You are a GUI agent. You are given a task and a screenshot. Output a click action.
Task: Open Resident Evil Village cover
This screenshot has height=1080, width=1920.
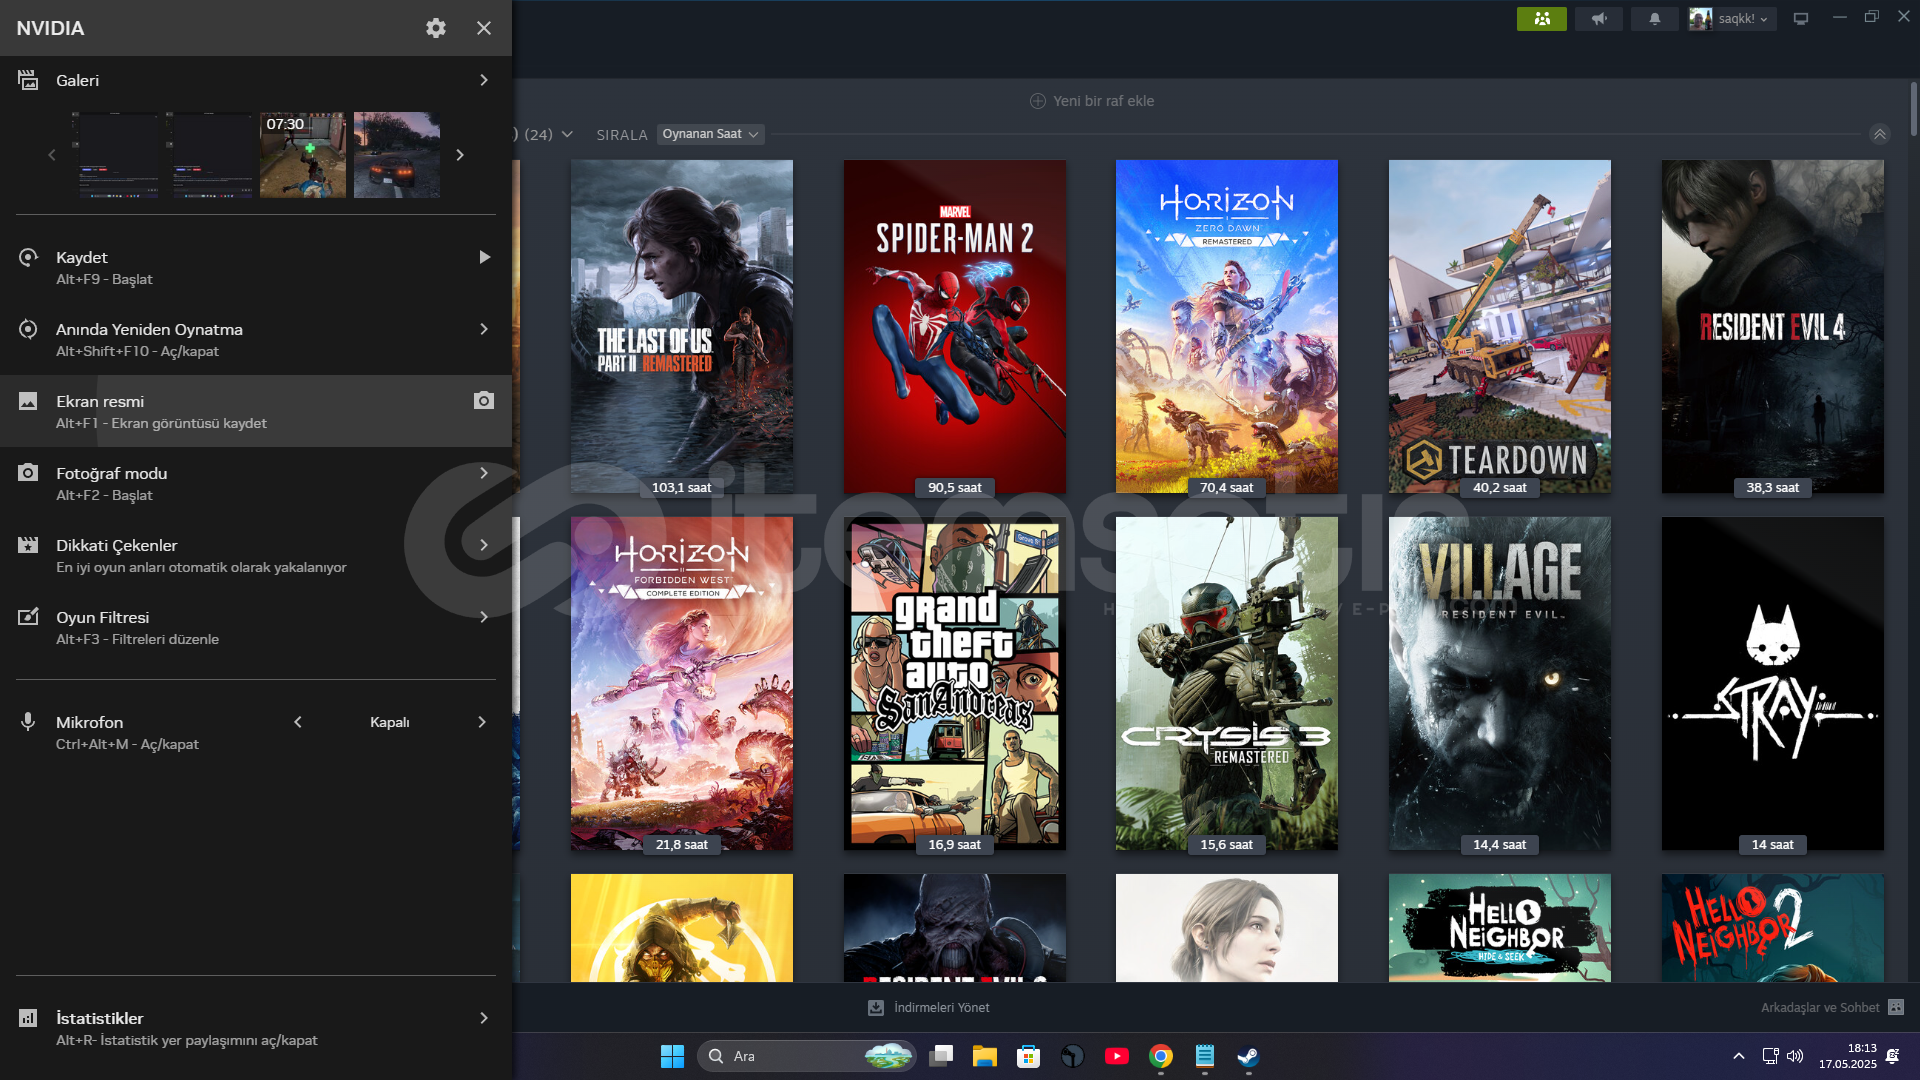pos(1500,683)
